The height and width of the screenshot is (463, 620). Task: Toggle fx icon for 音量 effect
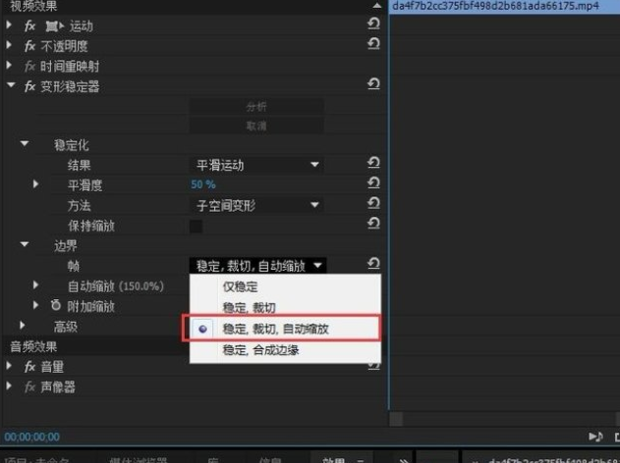coord(30,367)
